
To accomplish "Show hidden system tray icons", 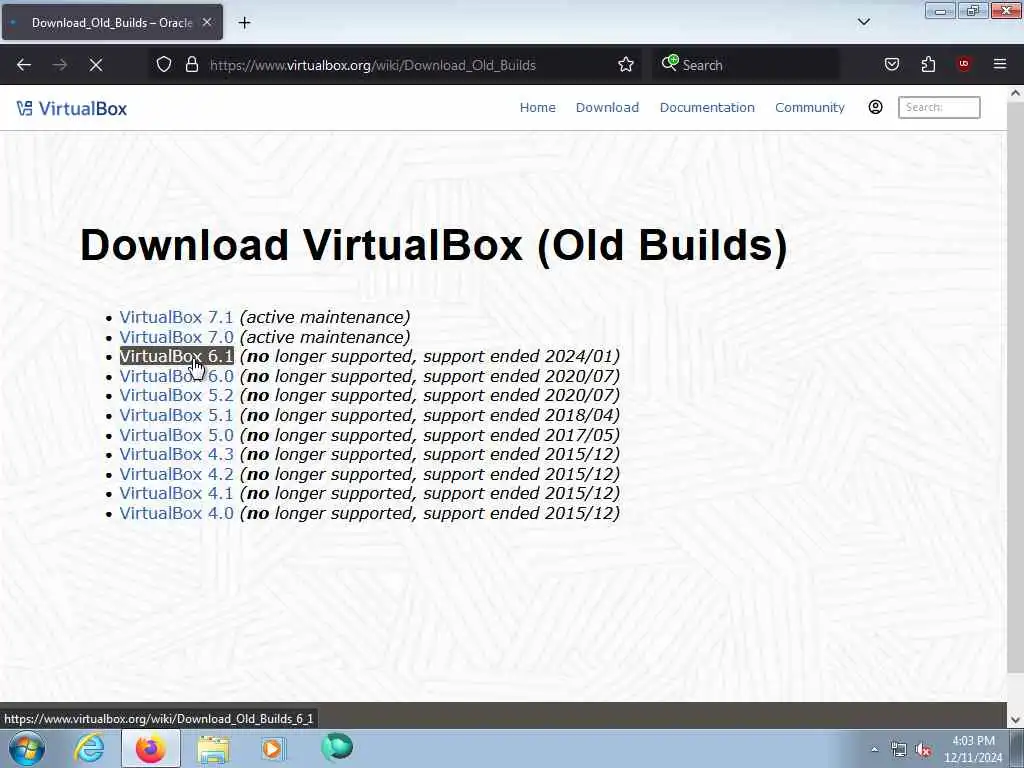I will coord(874,749).
